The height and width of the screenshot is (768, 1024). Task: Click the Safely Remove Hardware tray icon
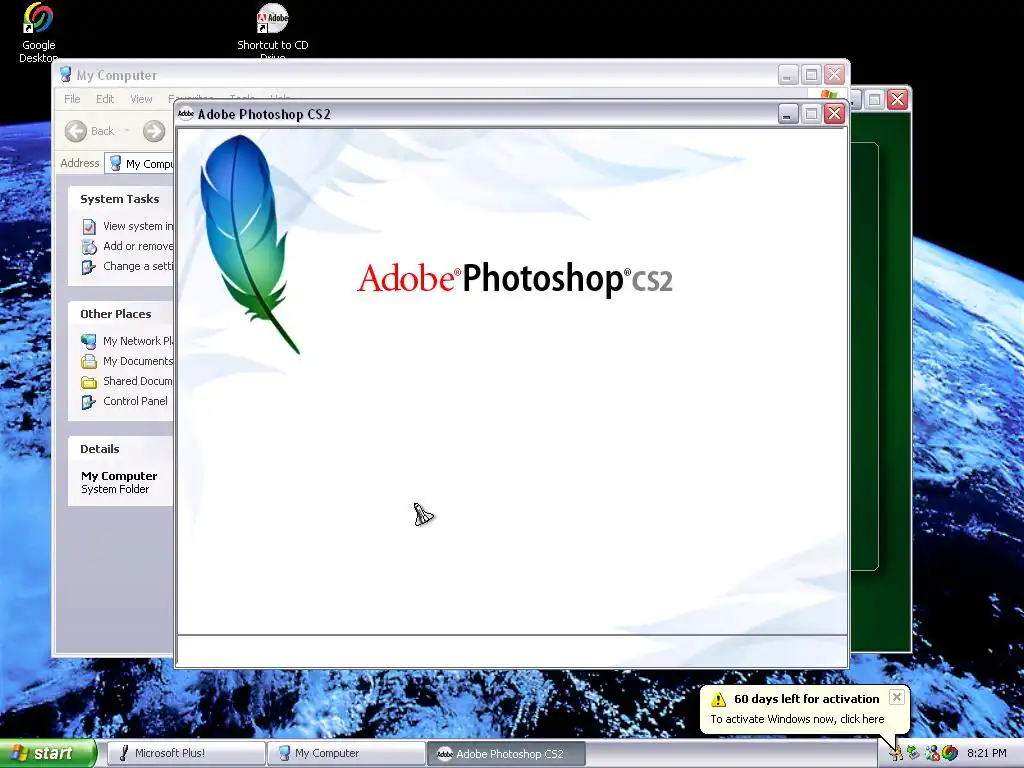point(914,753)
